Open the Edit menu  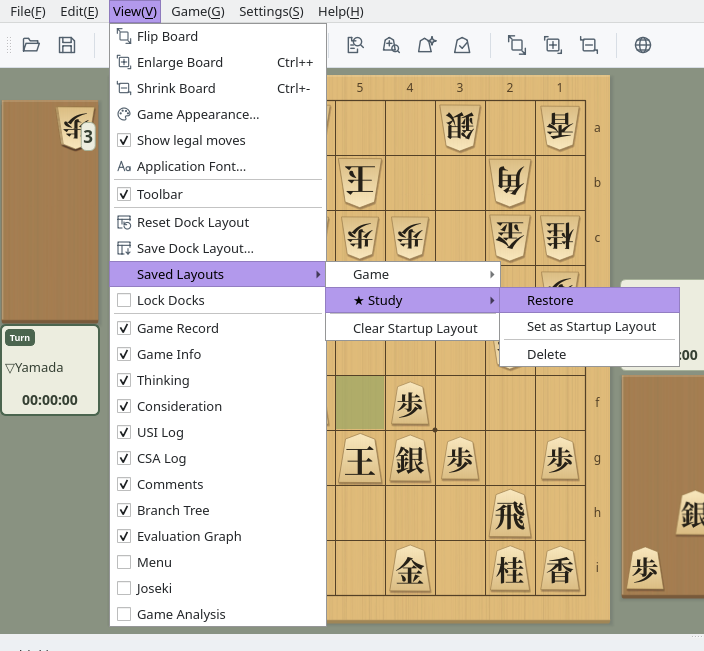click(79, 12)
